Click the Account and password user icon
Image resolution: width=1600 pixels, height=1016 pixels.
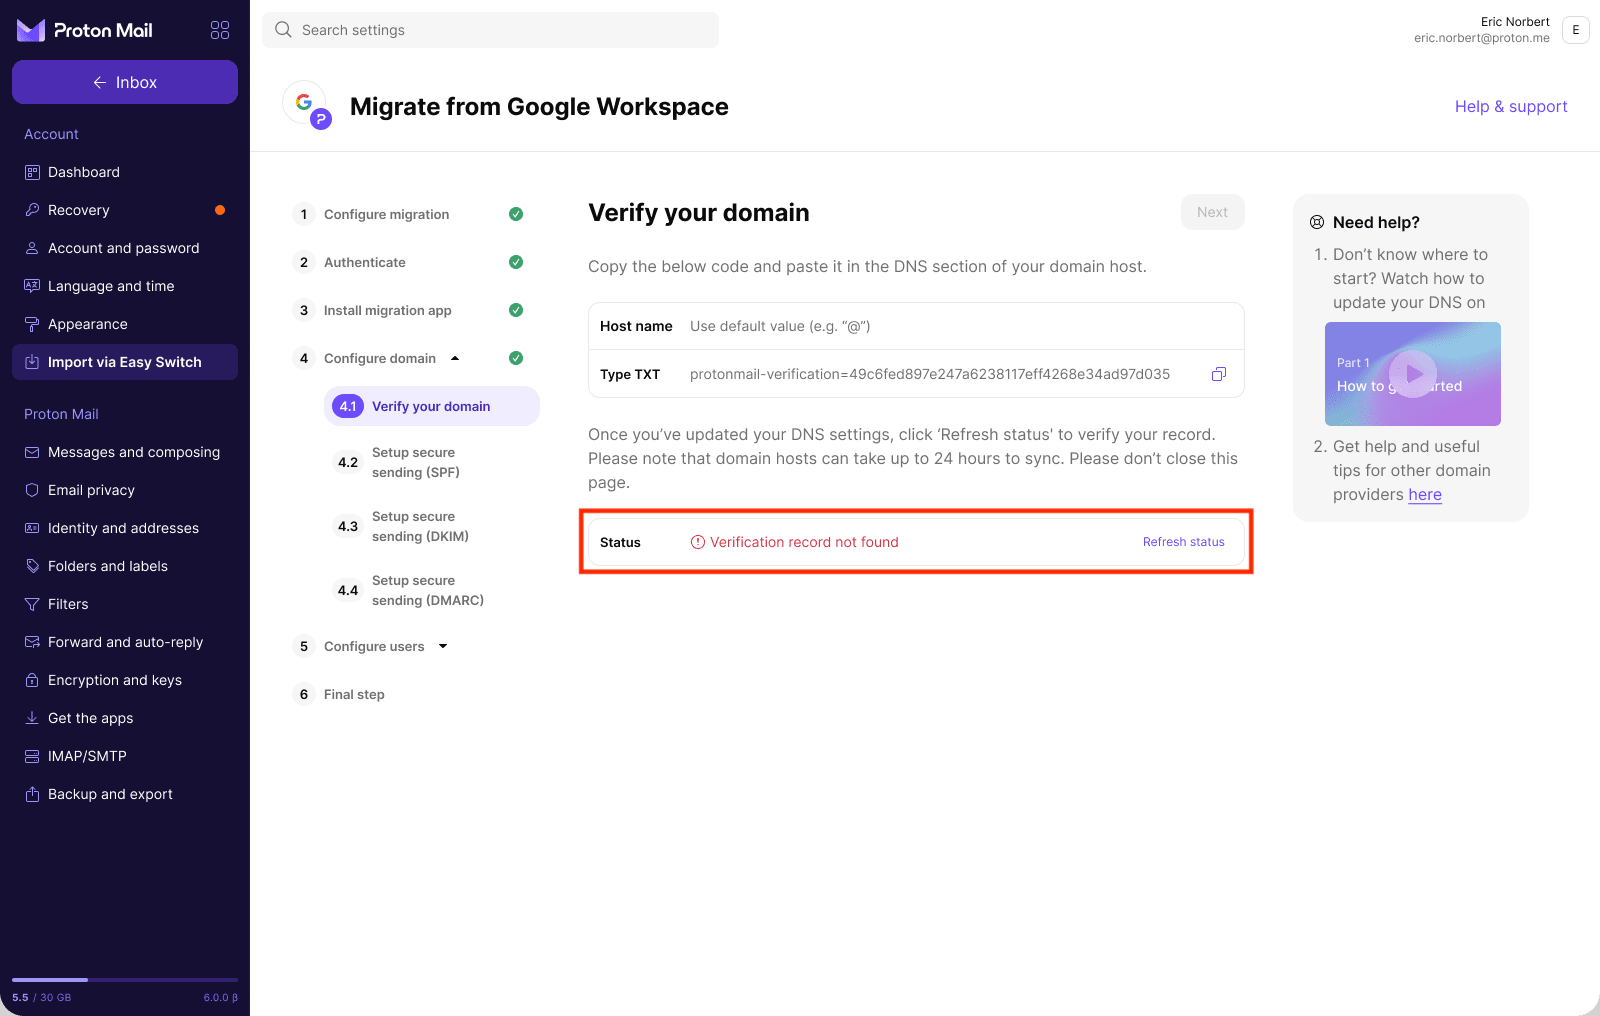[x=32, y=248]
